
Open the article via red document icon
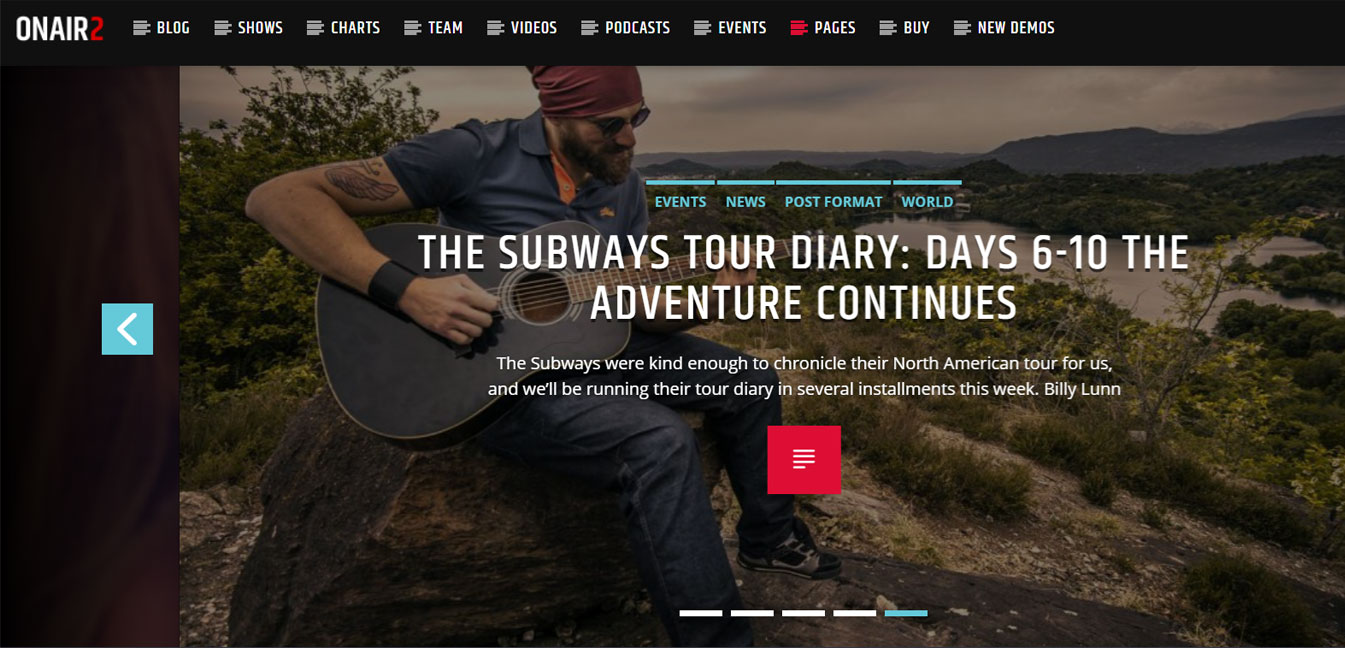pyautogui.click(x=804, y=460)
